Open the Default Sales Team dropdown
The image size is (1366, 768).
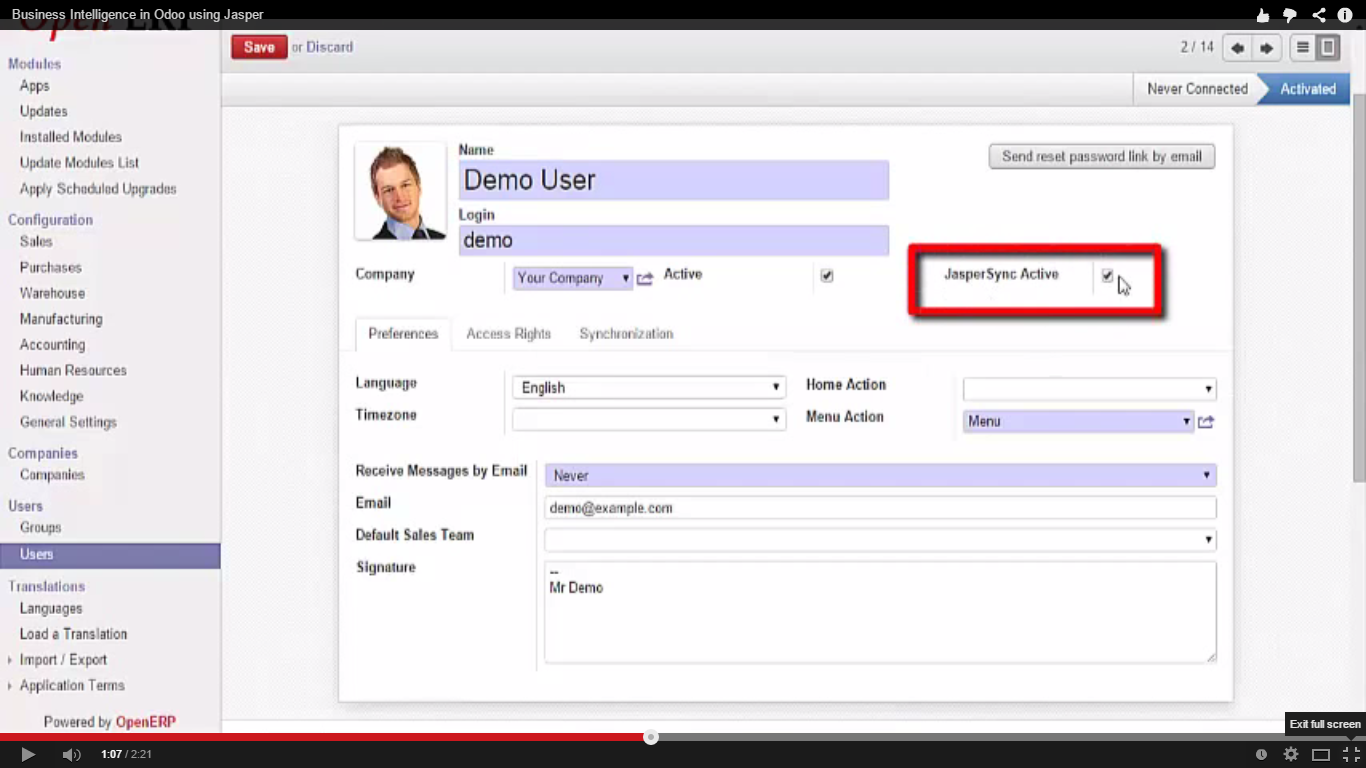coord(880,540)
